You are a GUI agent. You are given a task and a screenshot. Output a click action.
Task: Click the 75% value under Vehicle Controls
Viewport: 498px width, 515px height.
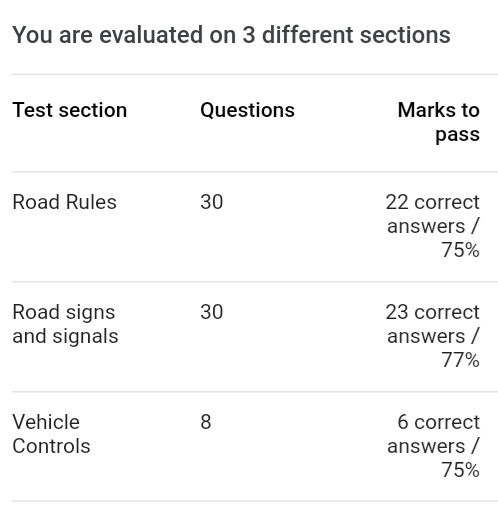(461, 470)
